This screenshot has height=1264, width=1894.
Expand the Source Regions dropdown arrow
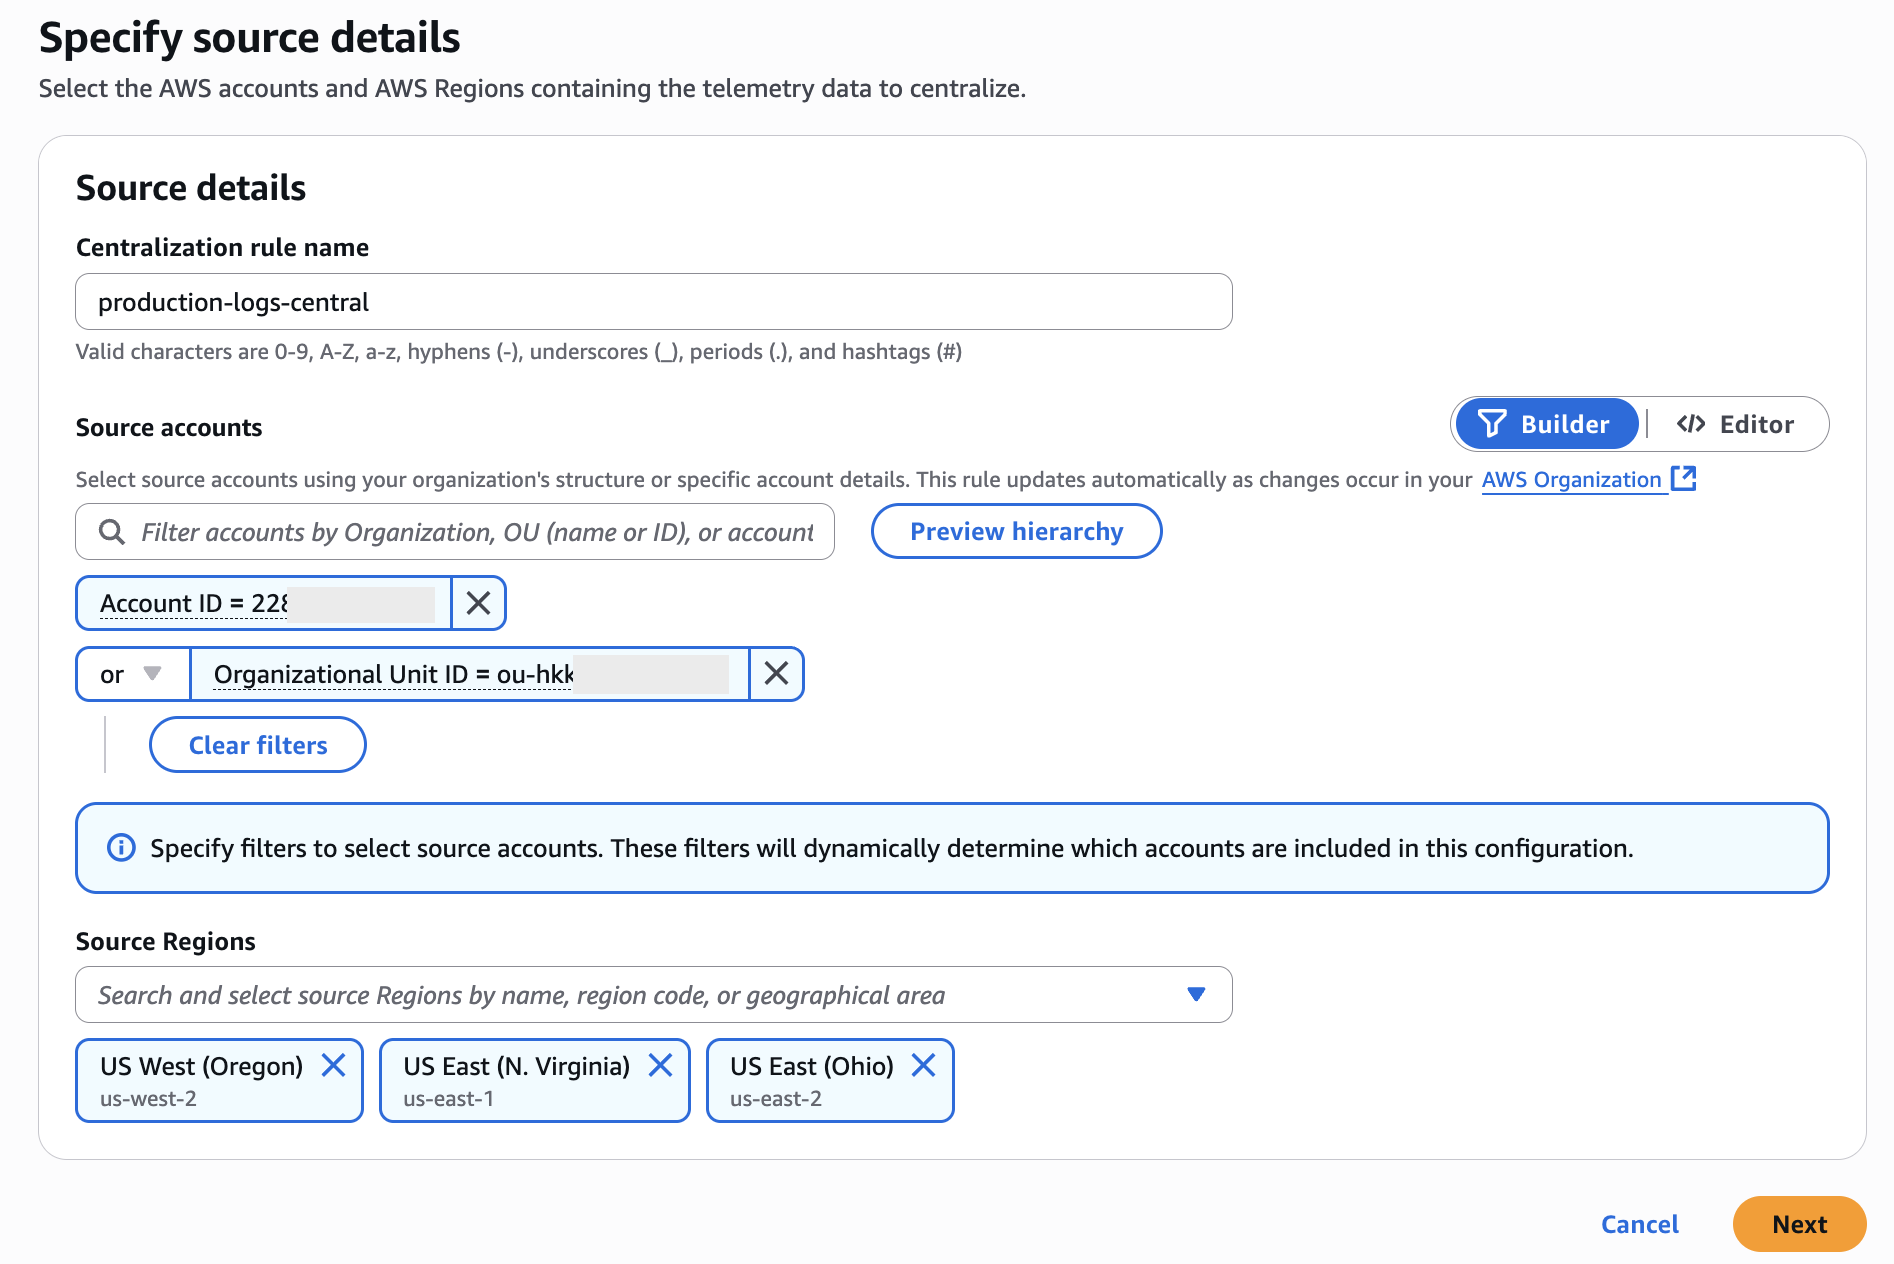click(x=1194, y=994)
